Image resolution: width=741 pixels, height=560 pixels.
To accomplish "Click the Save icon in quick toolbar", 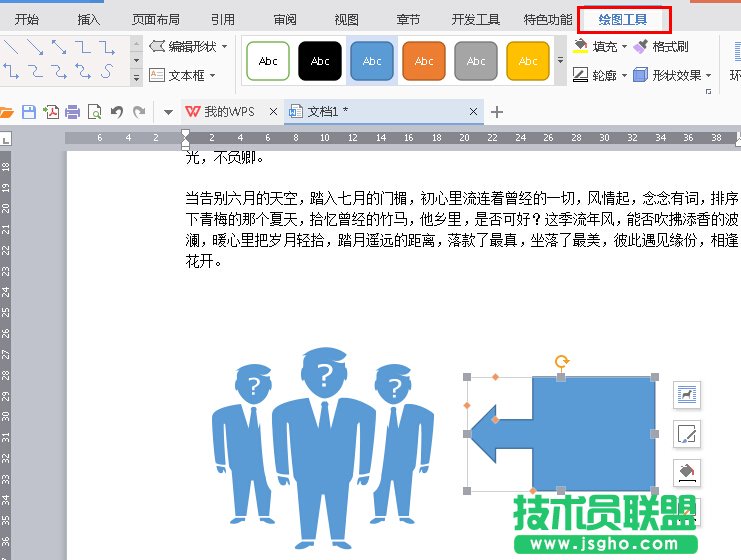I will [29, 111].
